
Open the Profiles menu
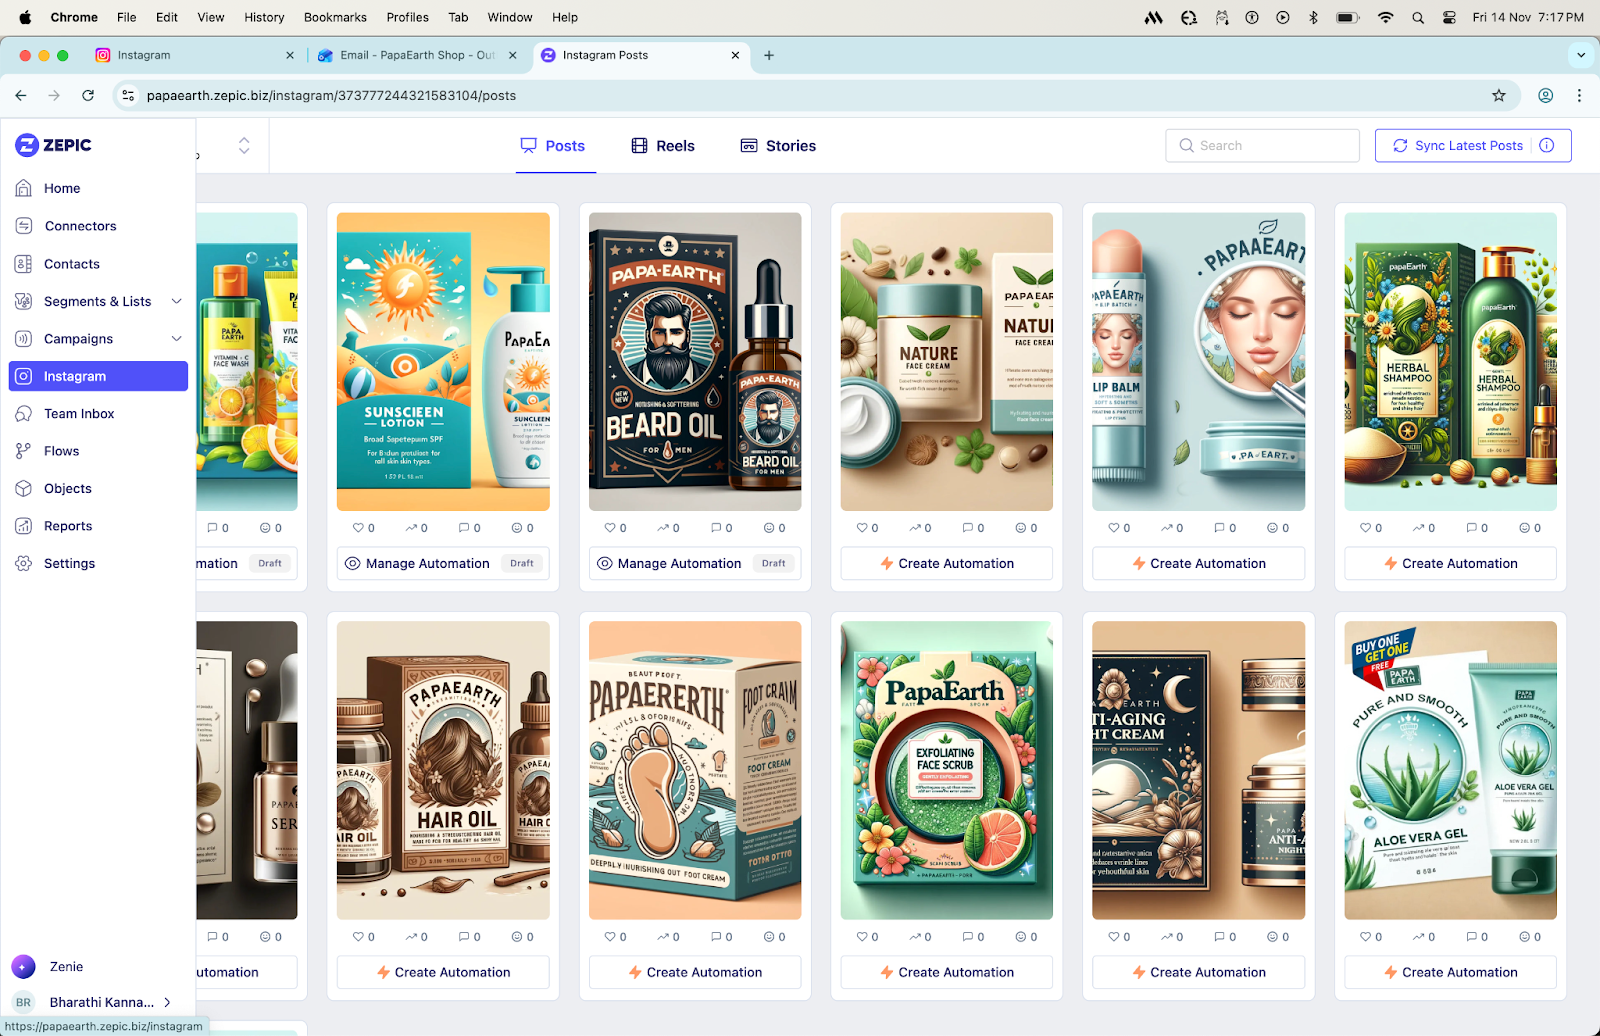coord(407,17)
